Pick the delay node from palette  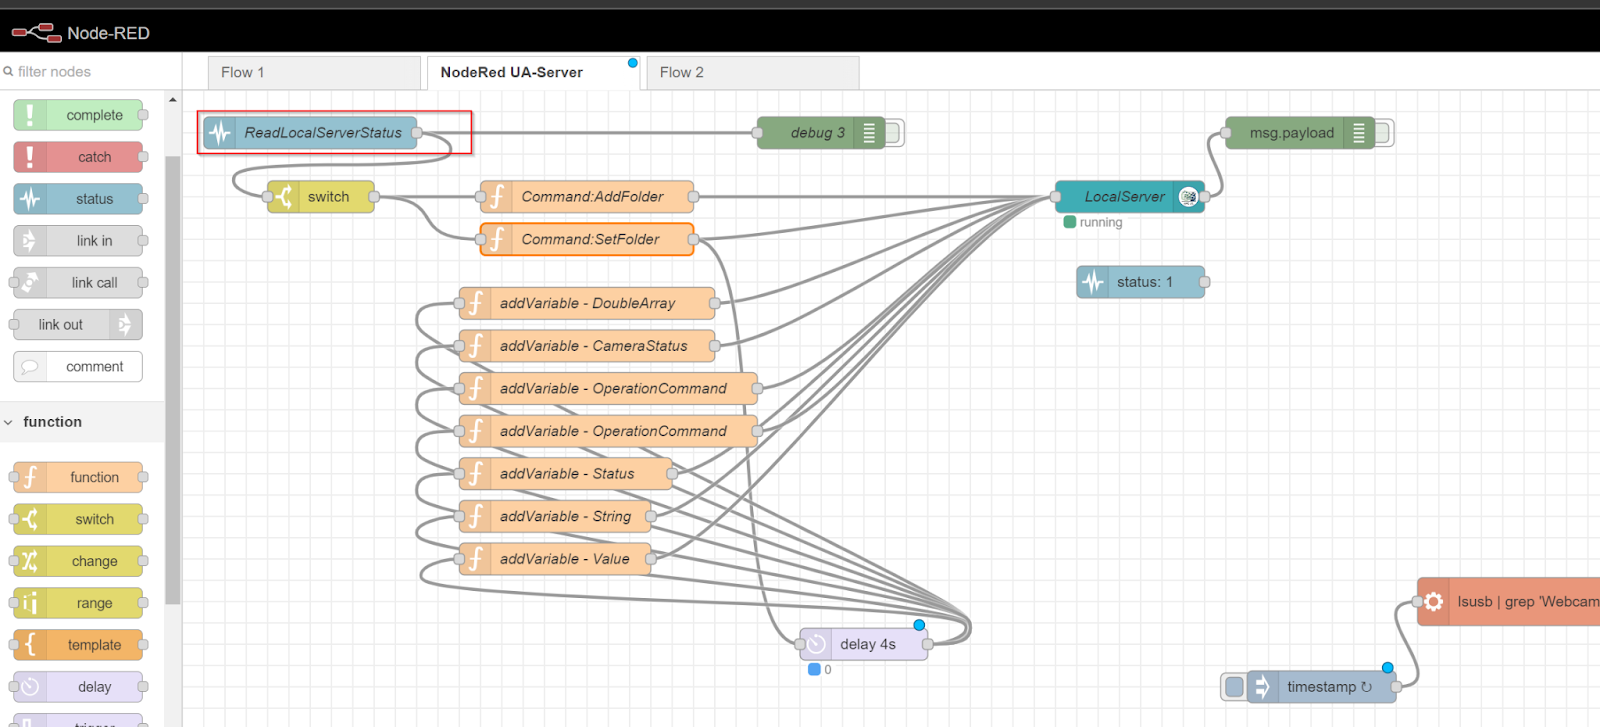point(78,687)
